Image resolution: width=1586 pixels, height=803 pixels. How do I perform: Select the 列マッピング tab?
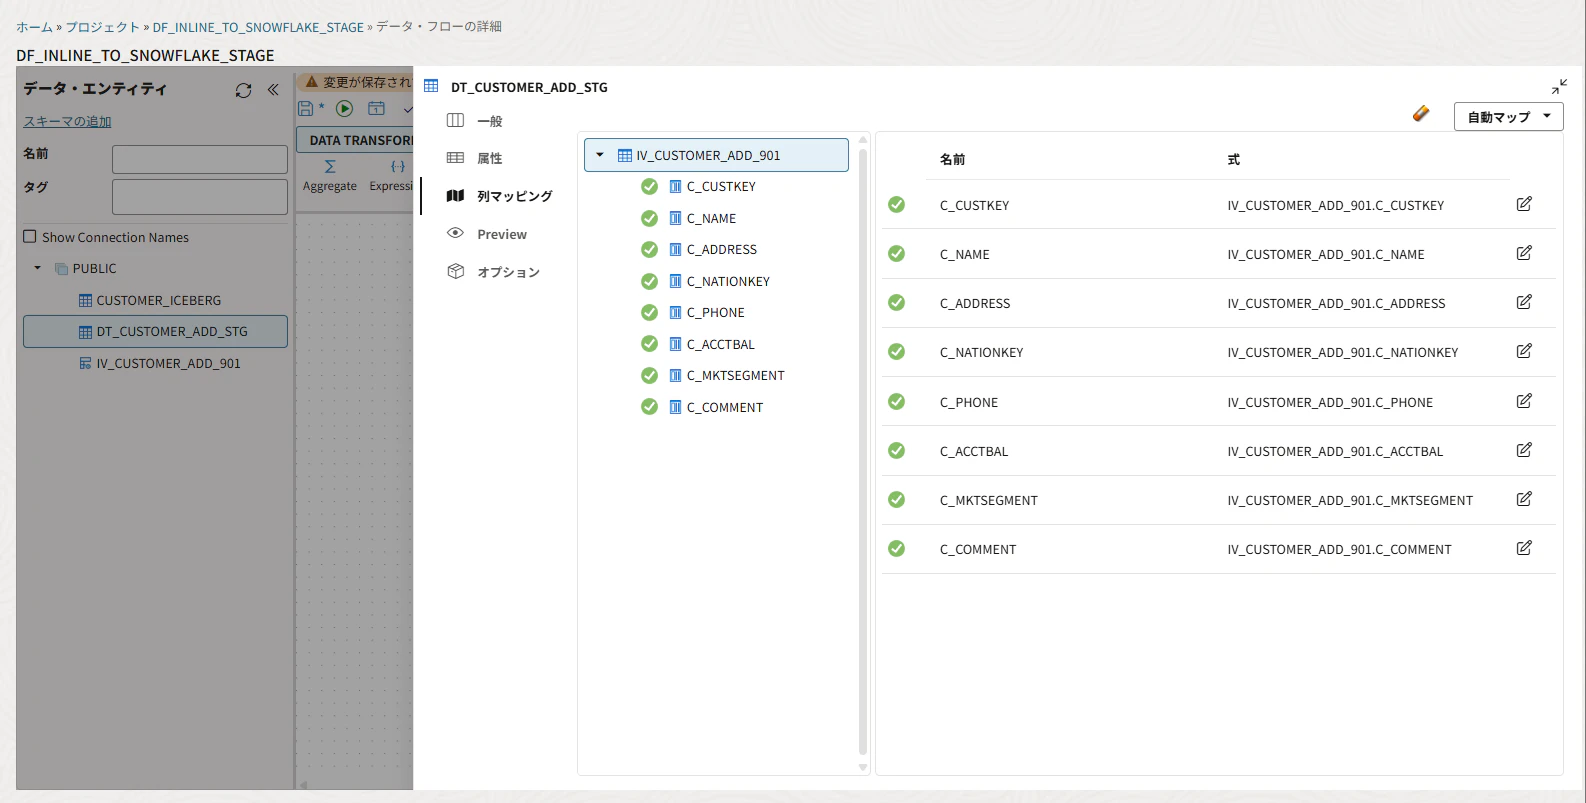514,196
